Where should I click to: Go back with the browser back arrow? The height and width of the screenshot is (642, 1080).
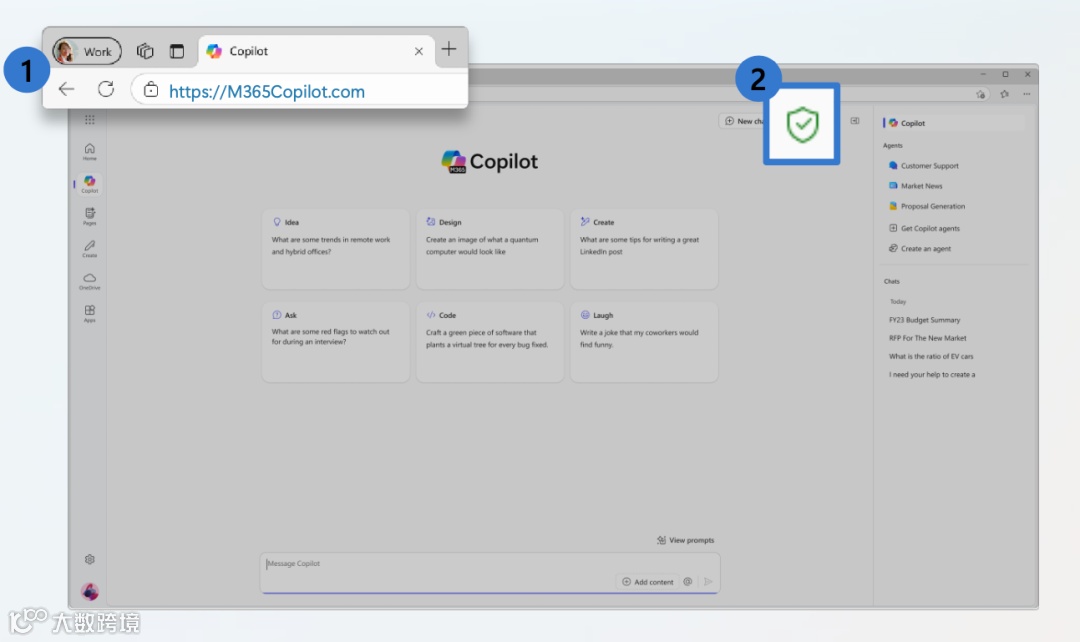coord(66,89)
